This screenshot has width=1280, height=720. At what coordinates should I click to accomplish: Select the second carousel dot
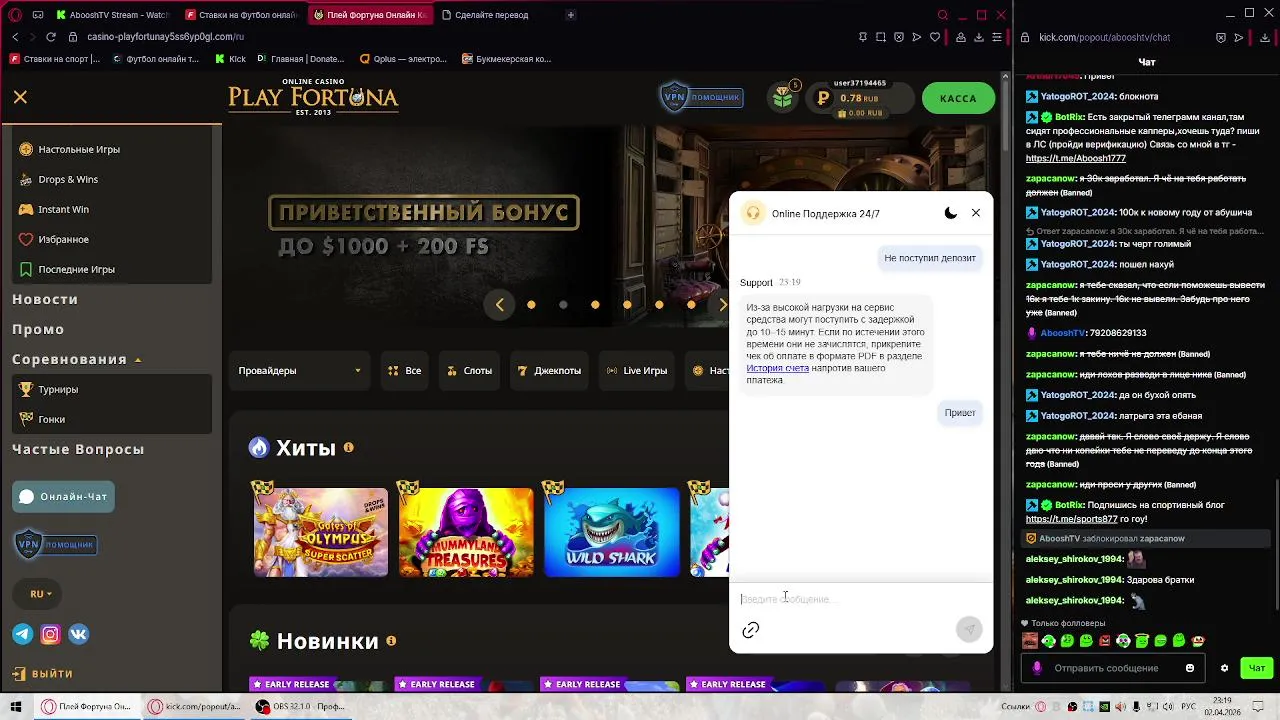pyautogui.click(x=563, y=305)
